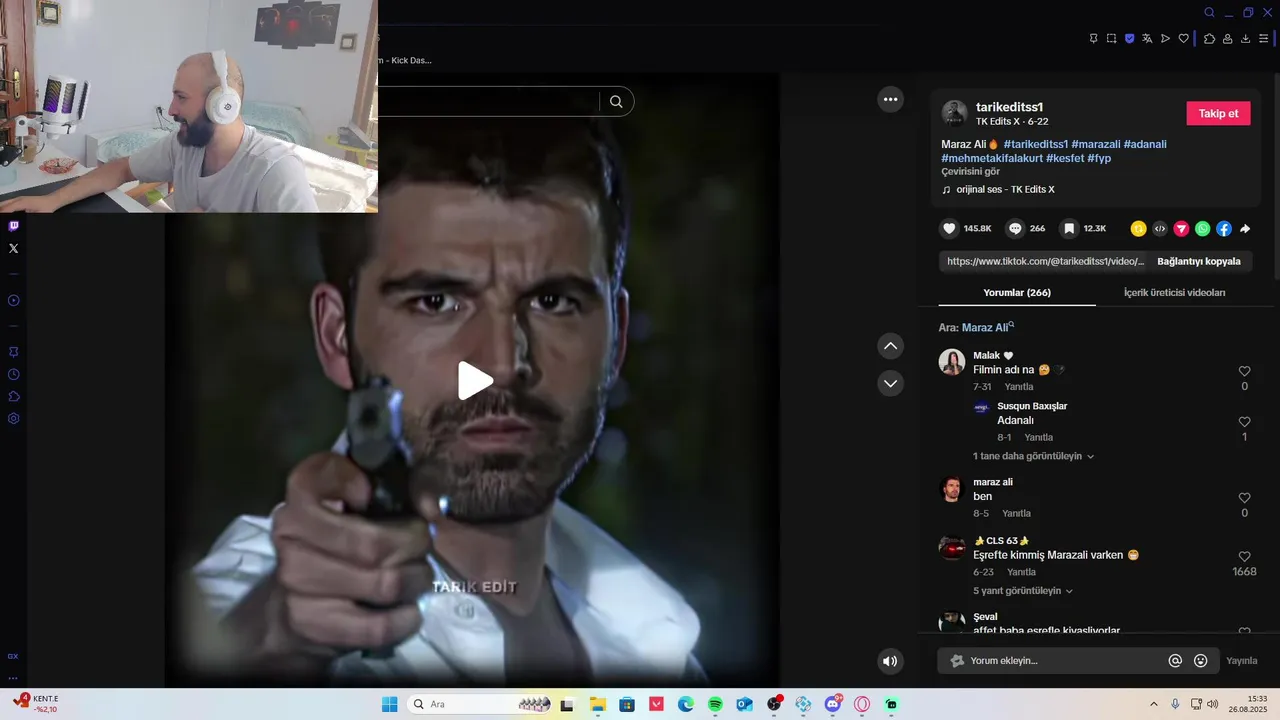Open browser easy setup sliders icon

point(1263,39)
